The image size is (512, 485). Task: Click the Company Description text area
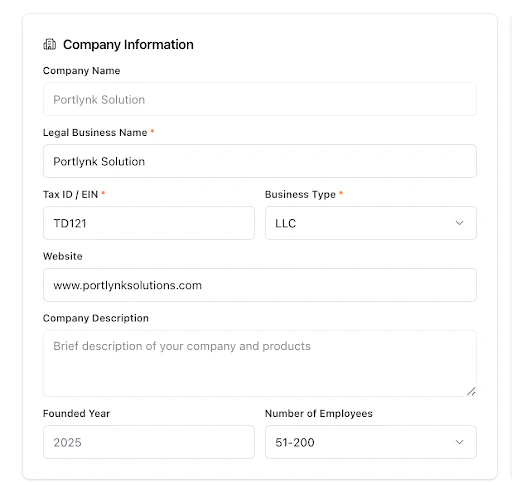(260, 363)
